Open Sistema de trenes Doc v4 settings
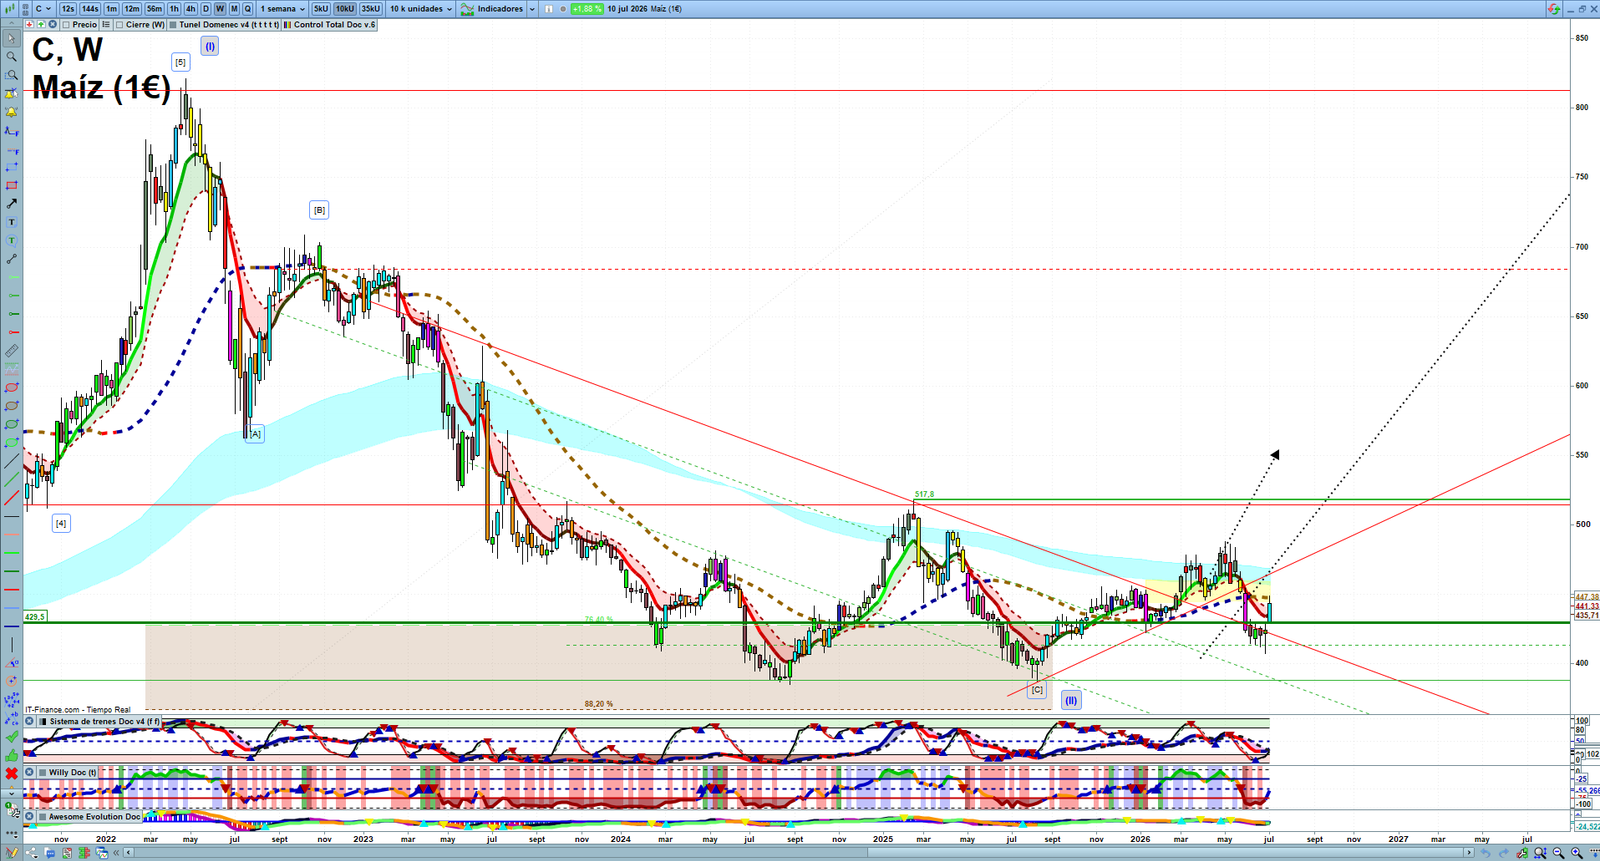Image resolution: width=1600 pixels, height=861 pixels. [x=101, y=721]
